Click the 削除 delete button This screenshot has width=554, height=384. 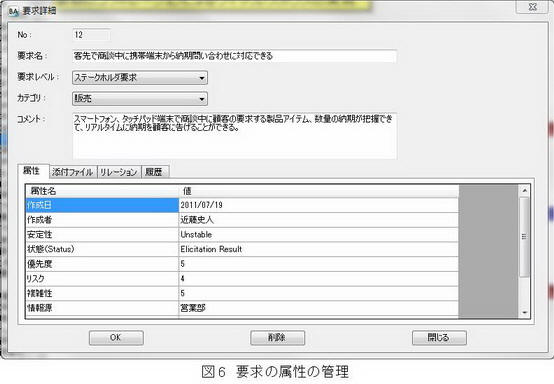[x=277, y=338]
